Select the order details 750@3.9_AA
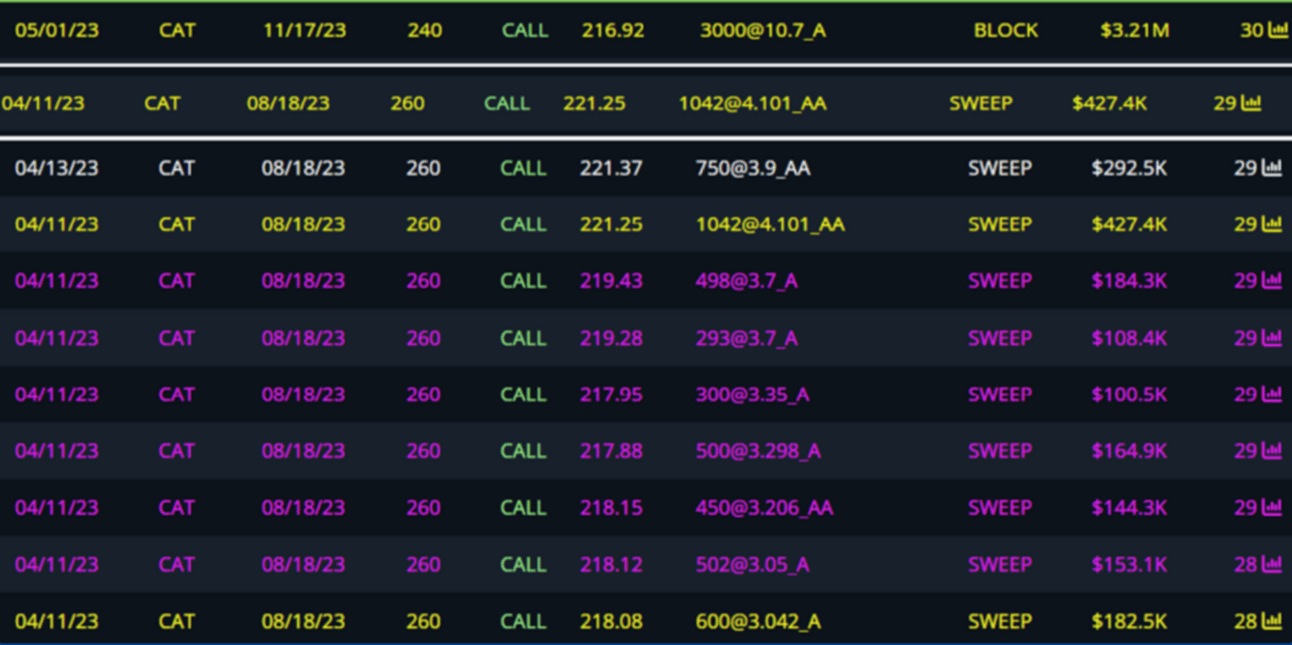1292x645 pixels. tap(753, 168)
